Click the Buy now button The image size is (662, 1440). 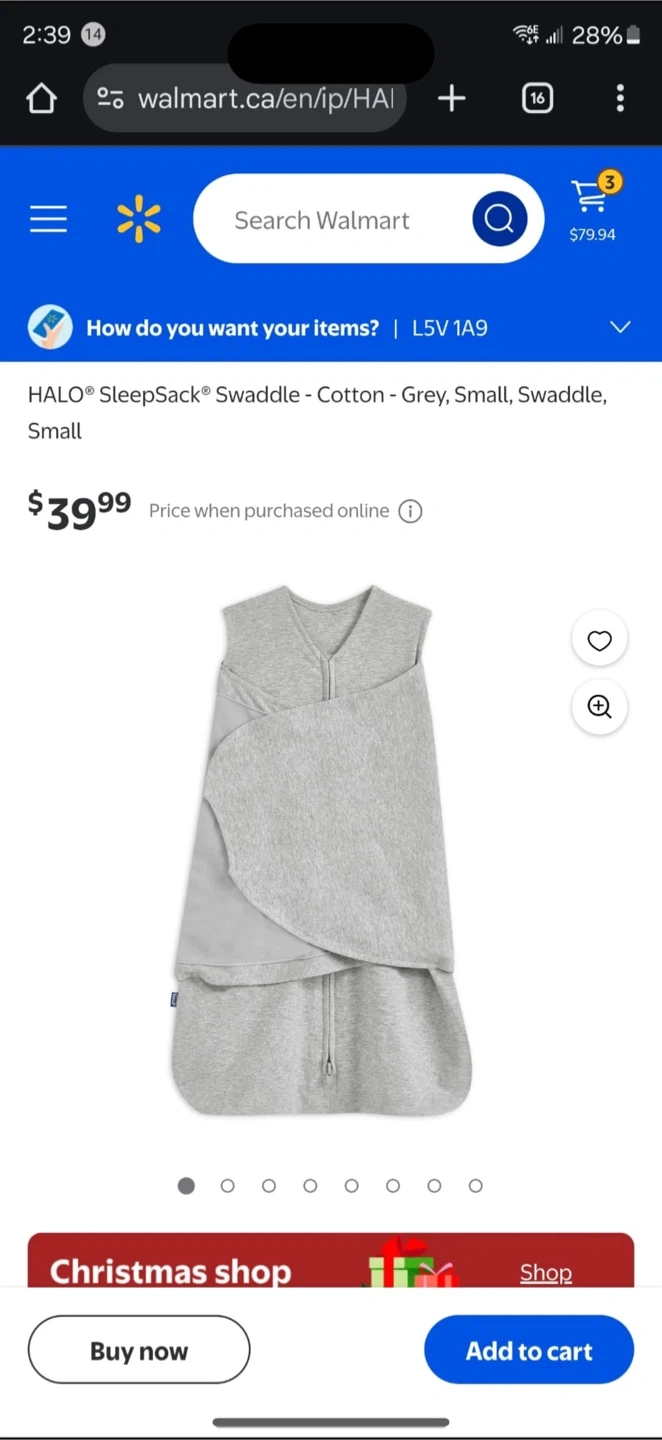139,1350
